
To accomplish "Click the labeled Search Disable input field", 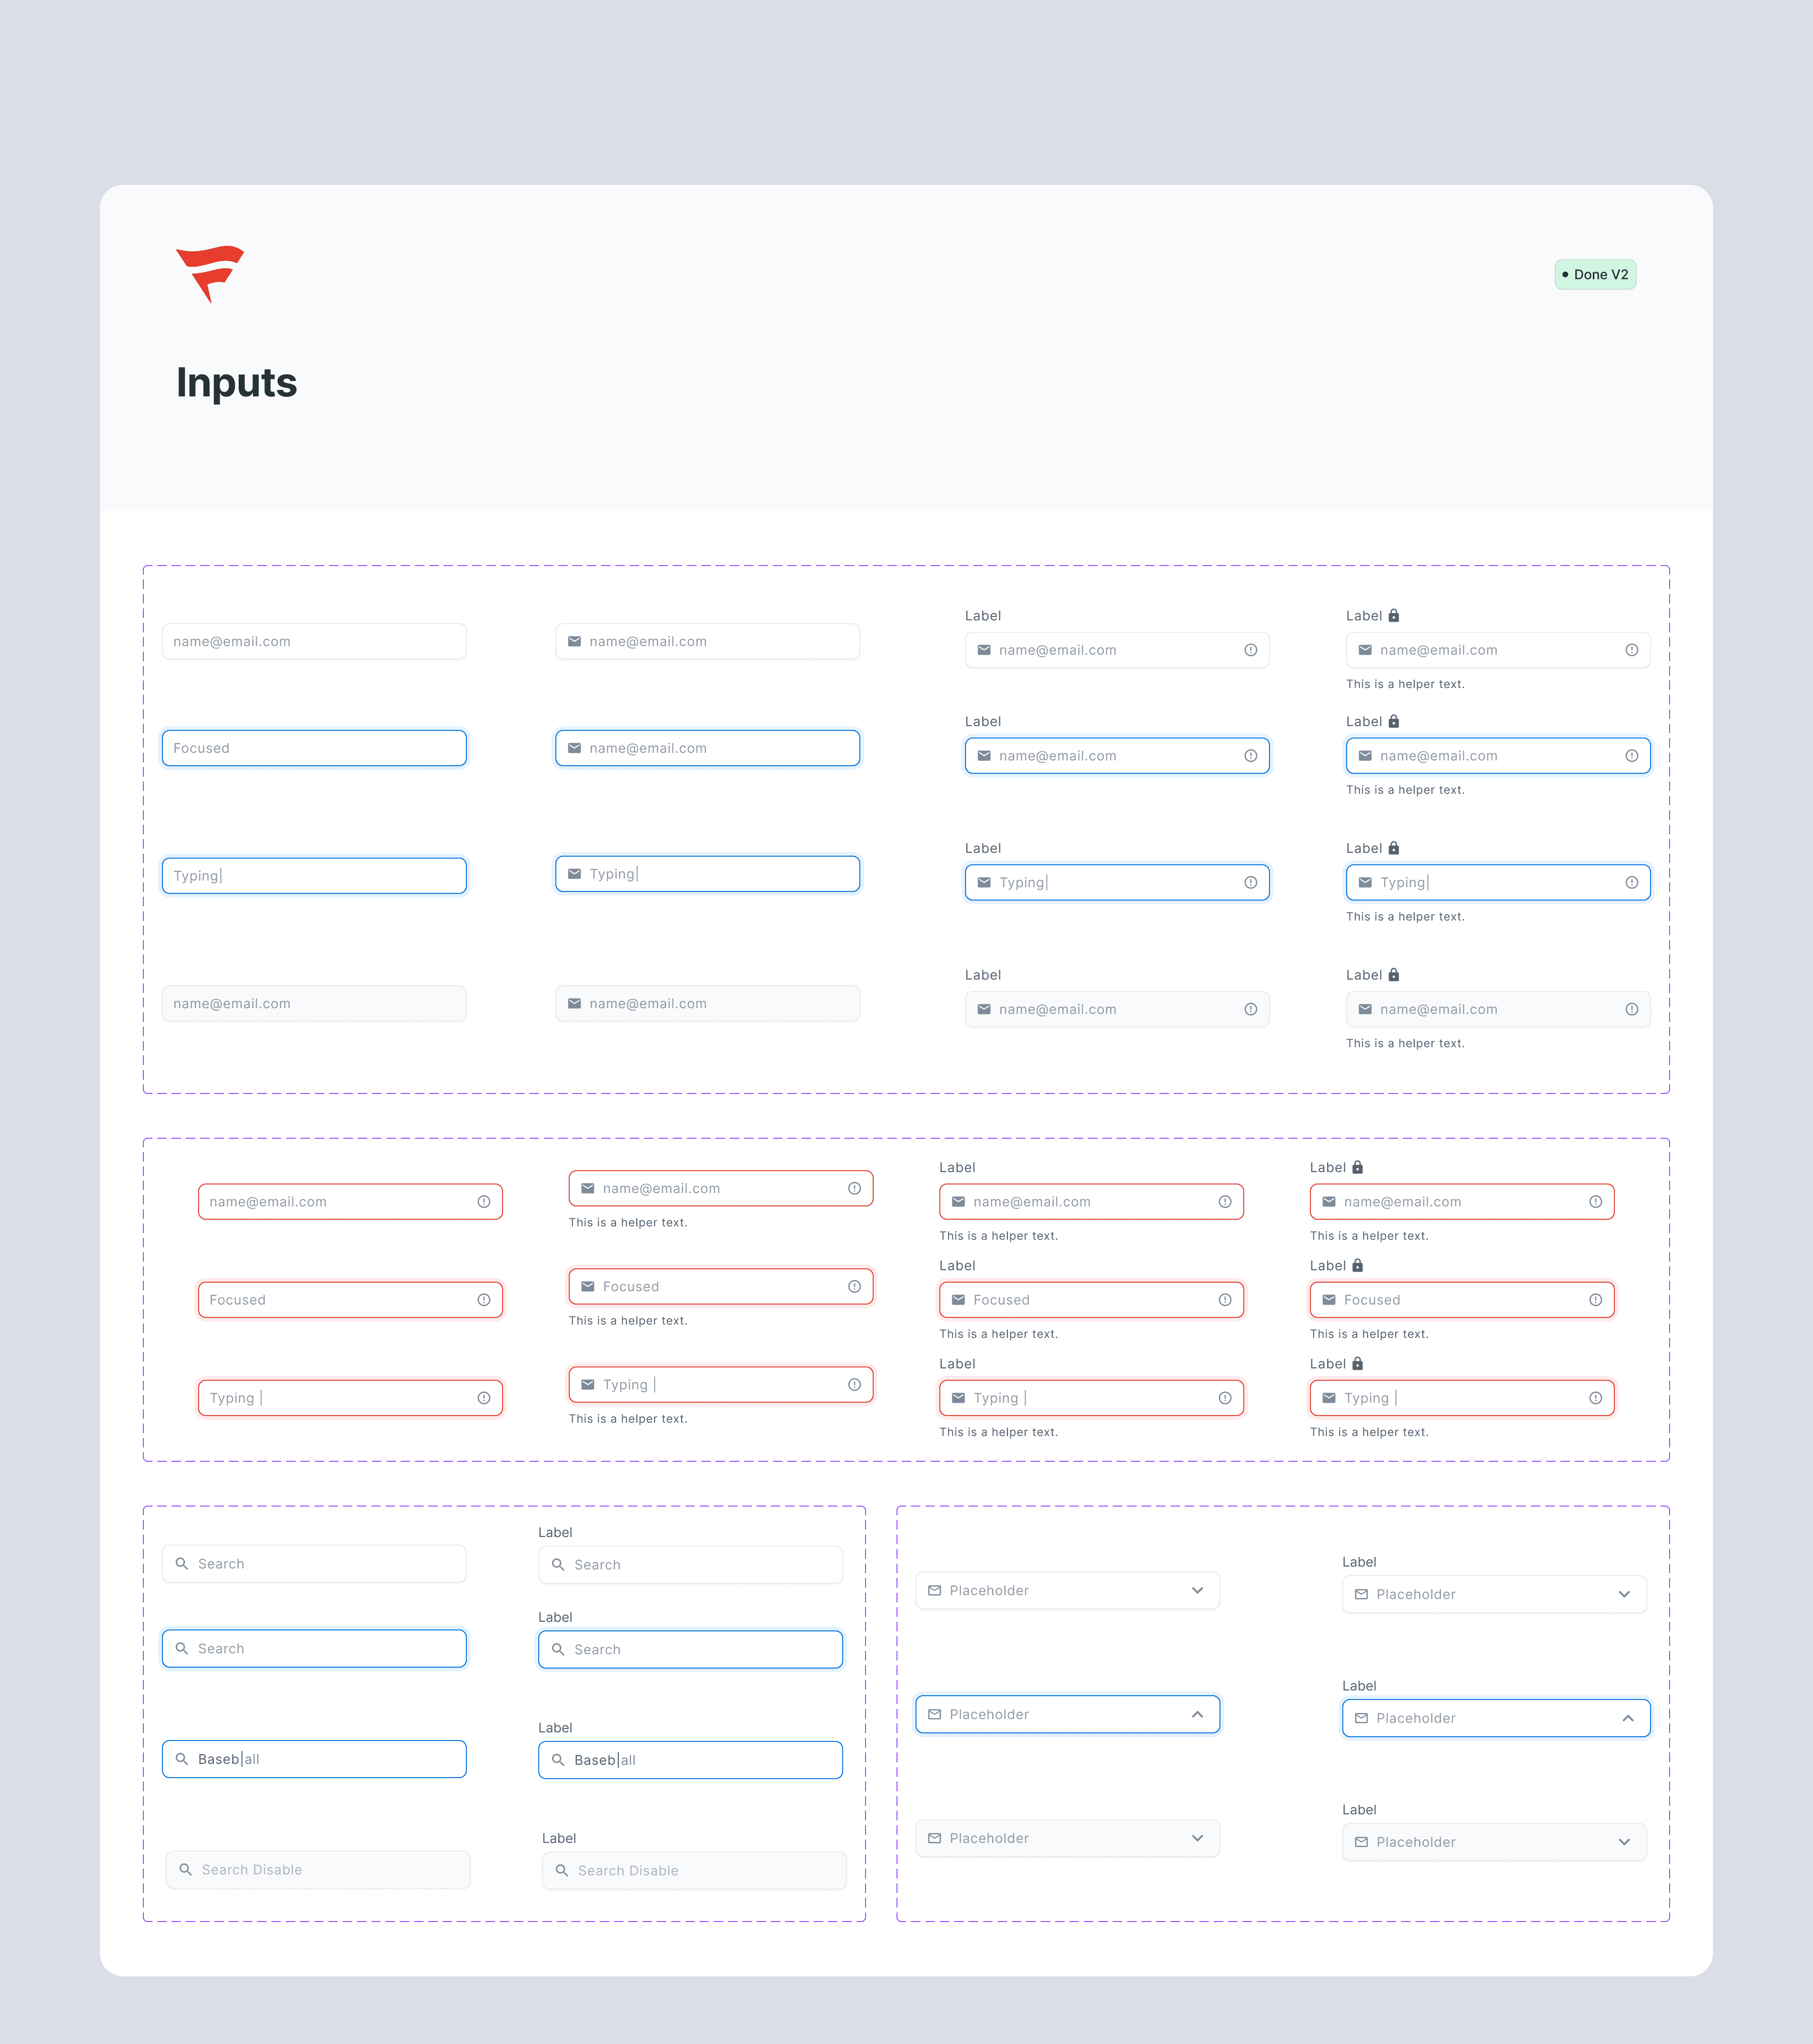I will click(x=694, y=1870).
